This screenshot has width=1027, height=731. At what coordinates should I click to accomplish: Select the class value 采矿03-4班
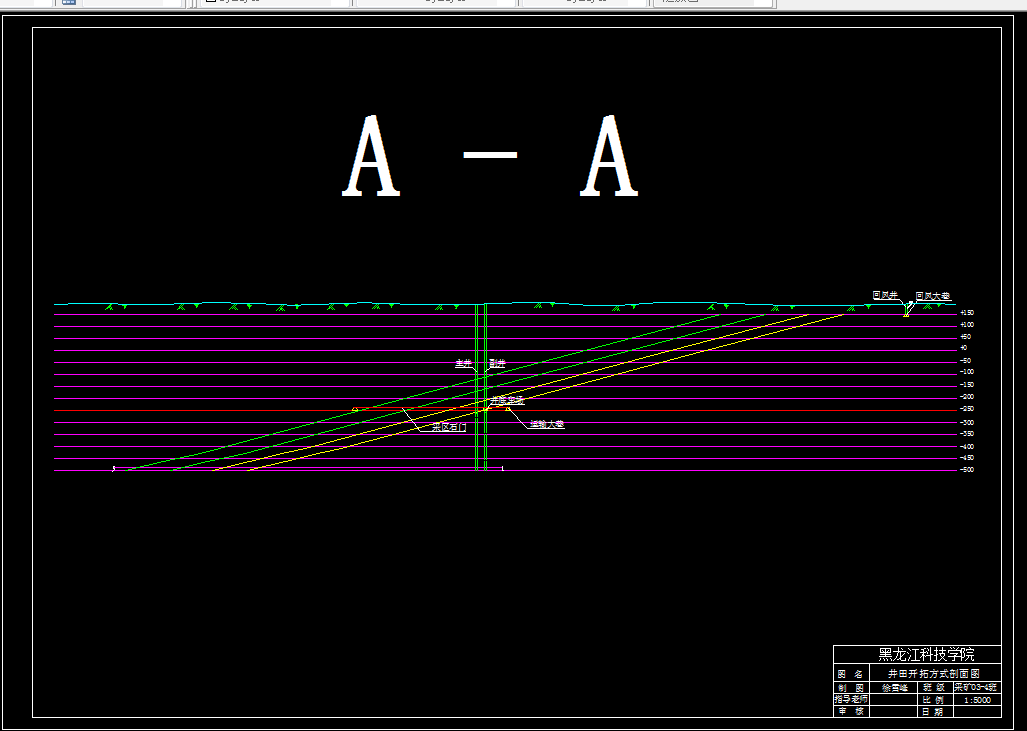pos(976,688)
